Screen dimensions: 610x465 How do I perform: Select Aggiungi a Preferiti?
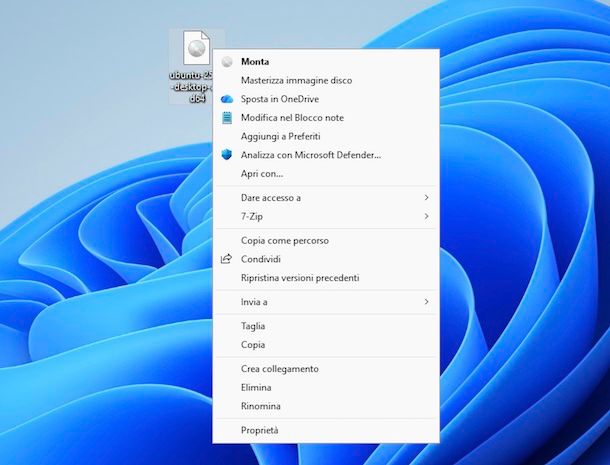coord(280,136)
